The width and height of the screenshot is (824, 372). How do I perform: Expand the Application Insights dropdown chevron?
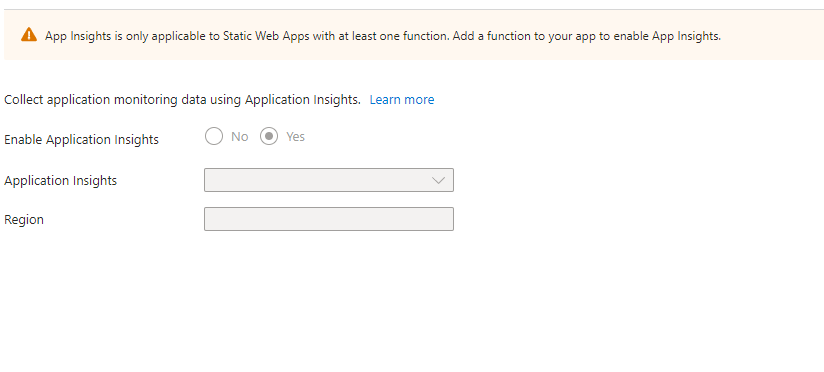point(438,180)
